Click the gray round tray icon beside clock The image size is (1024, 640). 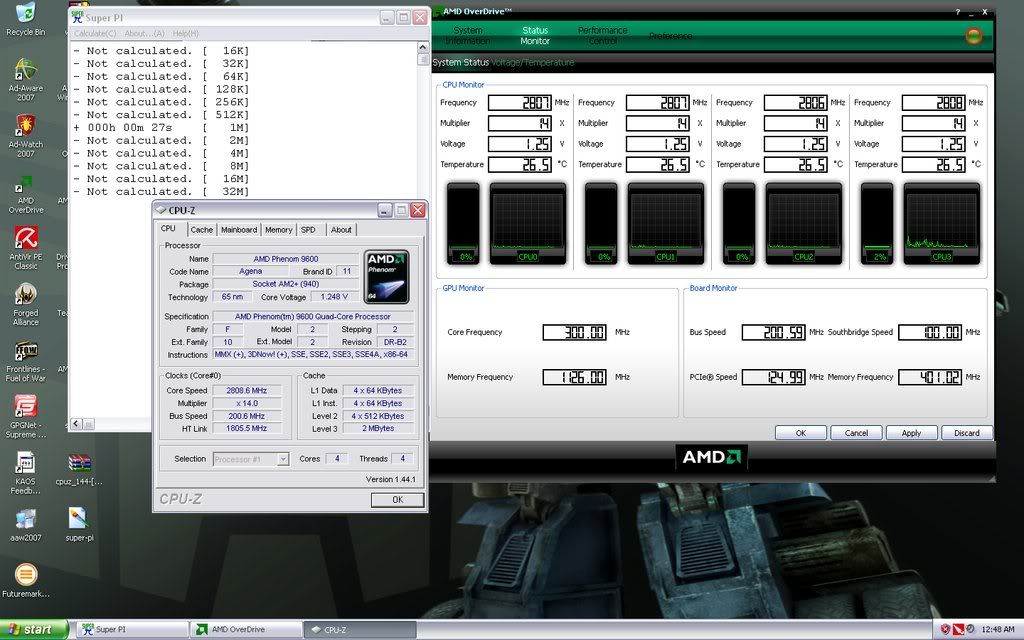pyautogui.click(x=970, y=630)
